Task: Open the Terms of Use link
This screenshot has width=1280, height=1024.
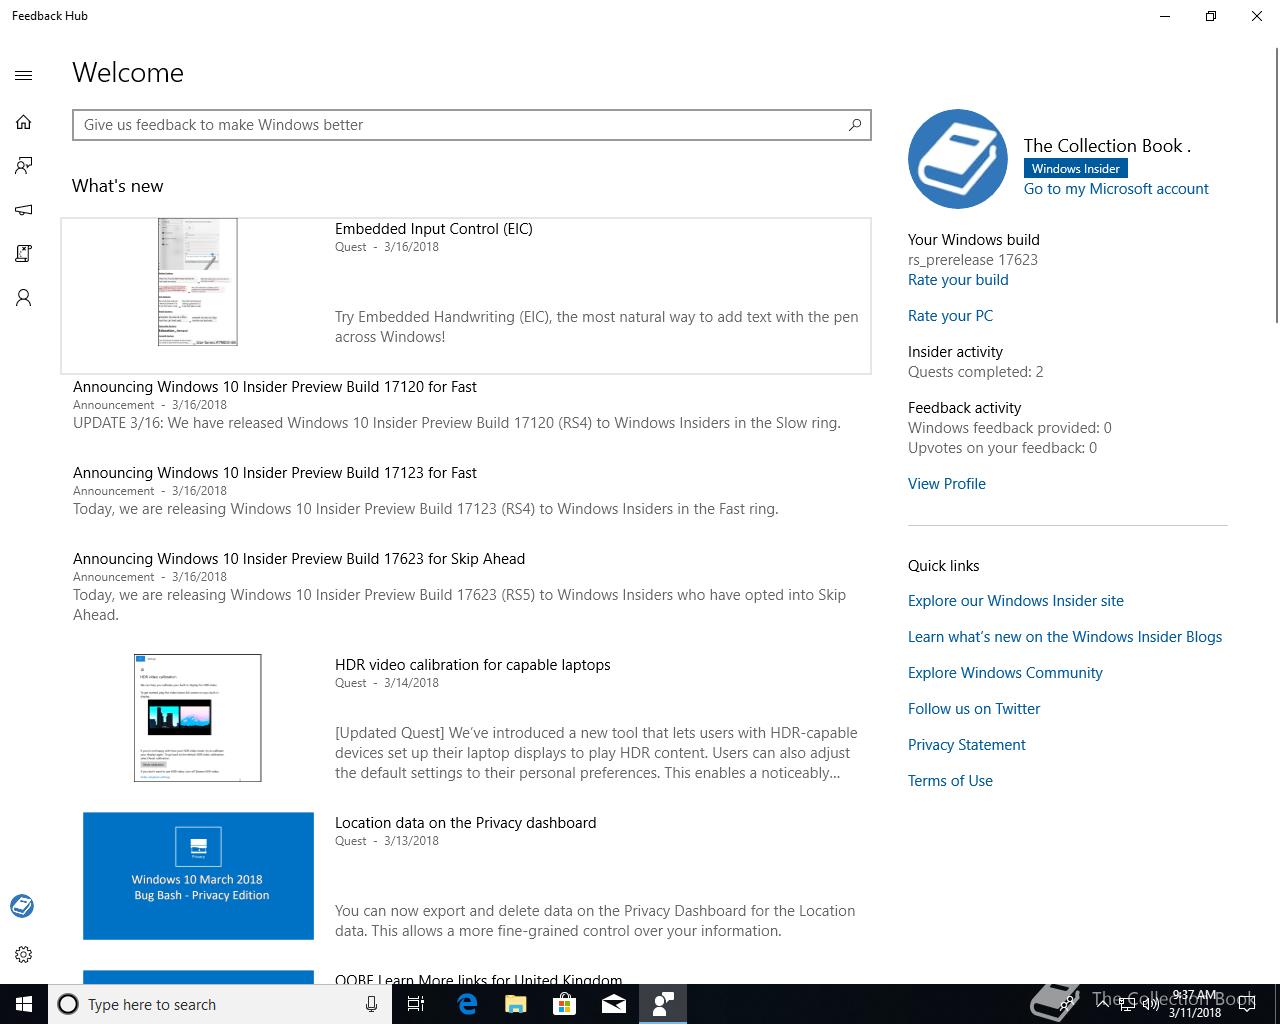Action: (x=950, y=781)
